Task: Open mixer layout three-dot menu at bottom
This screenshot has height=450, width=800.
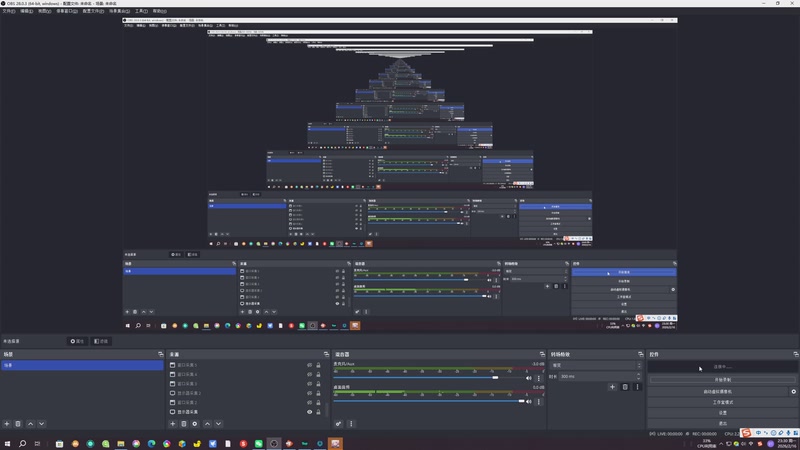Action: [x=351, y=423]
